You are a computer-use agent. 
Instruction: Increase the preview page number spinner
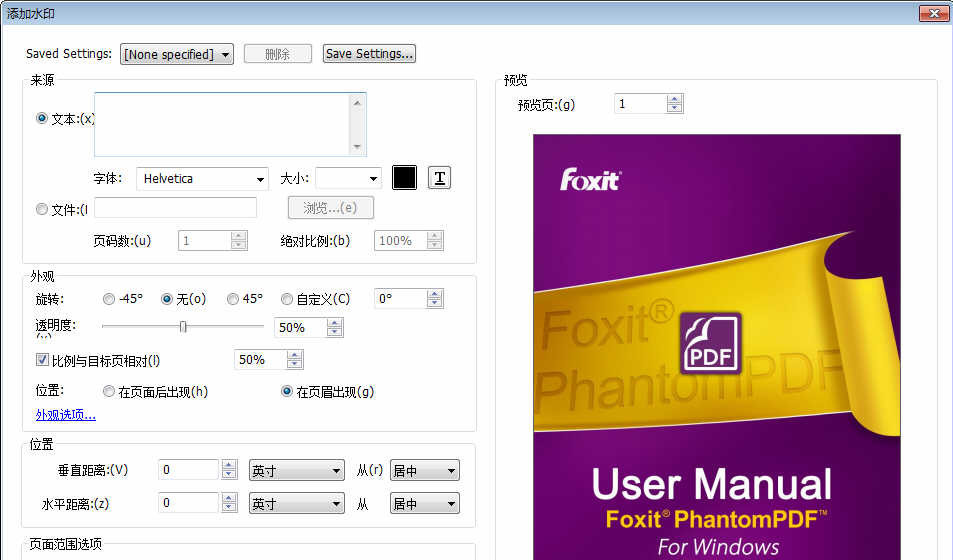[675, 99]
